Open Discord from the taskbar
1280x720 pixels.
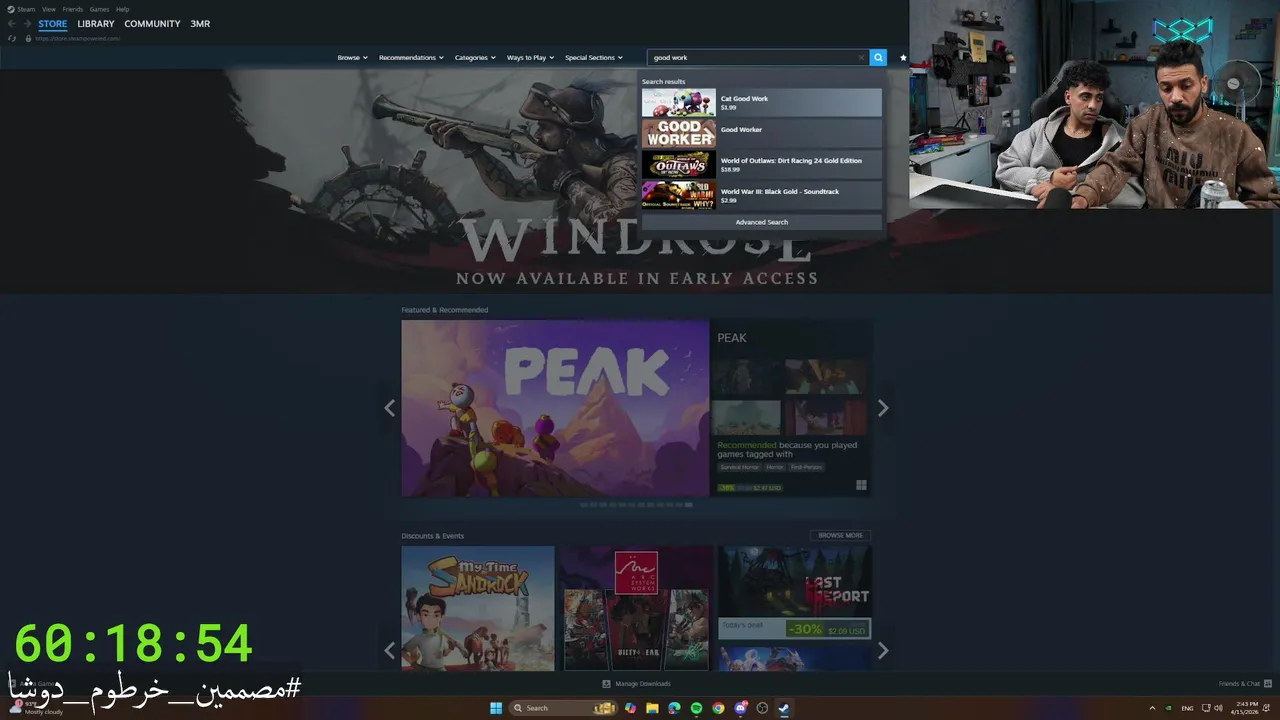coord(740,708)
